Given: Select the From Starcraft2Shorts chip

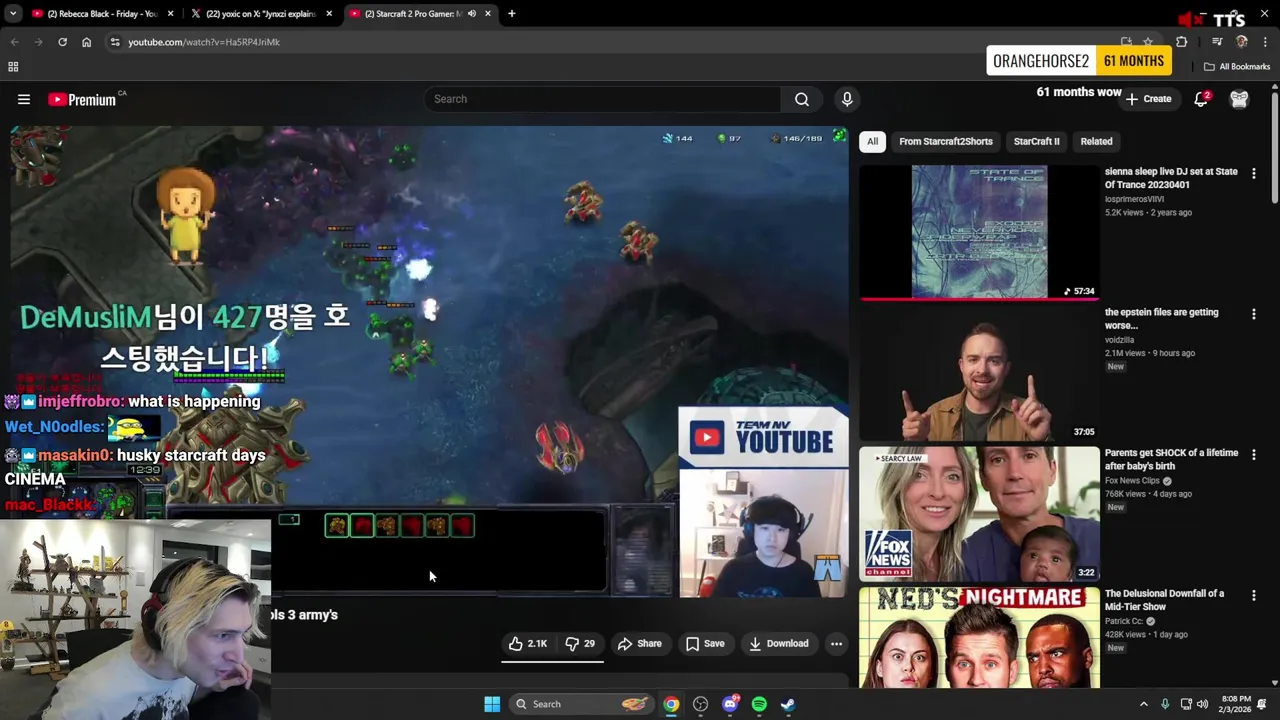Looking at the screenshot, I should [945, 141].
